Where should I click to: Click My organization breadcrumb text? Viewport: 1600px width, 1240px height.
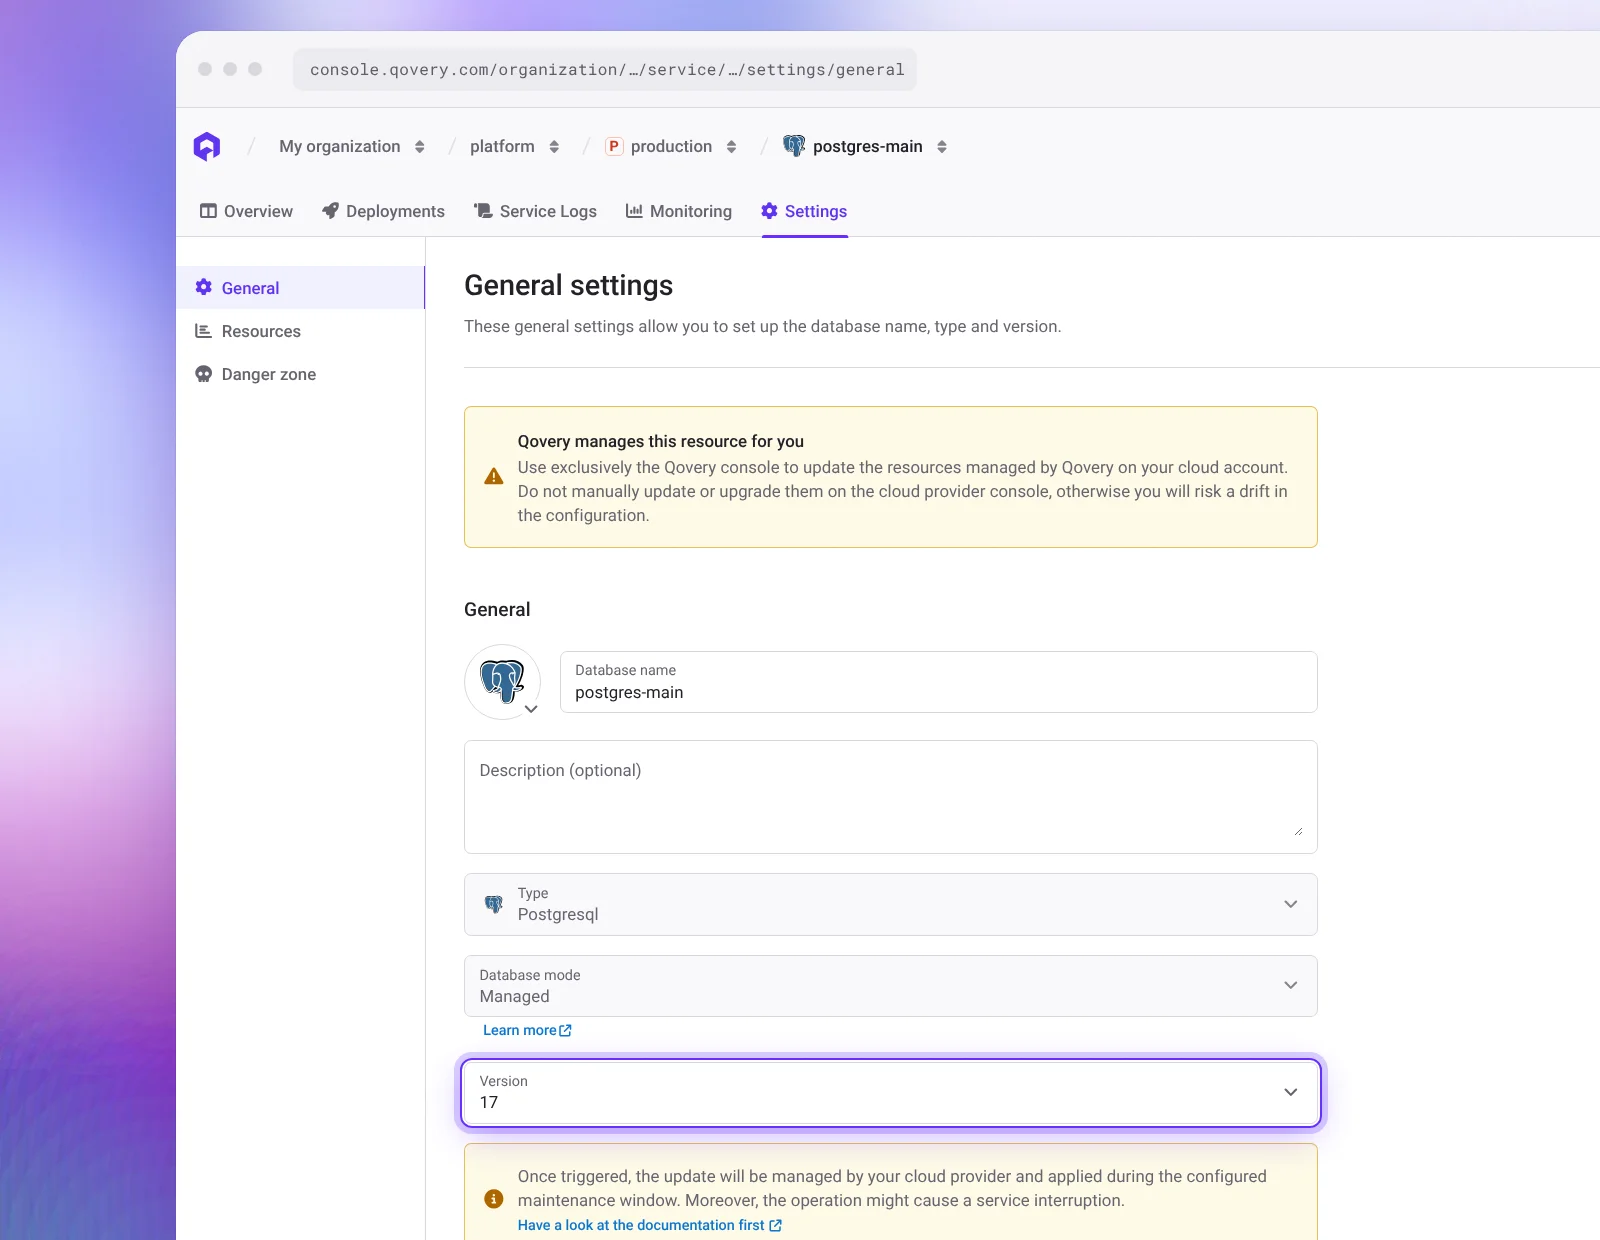pos(340,146)
